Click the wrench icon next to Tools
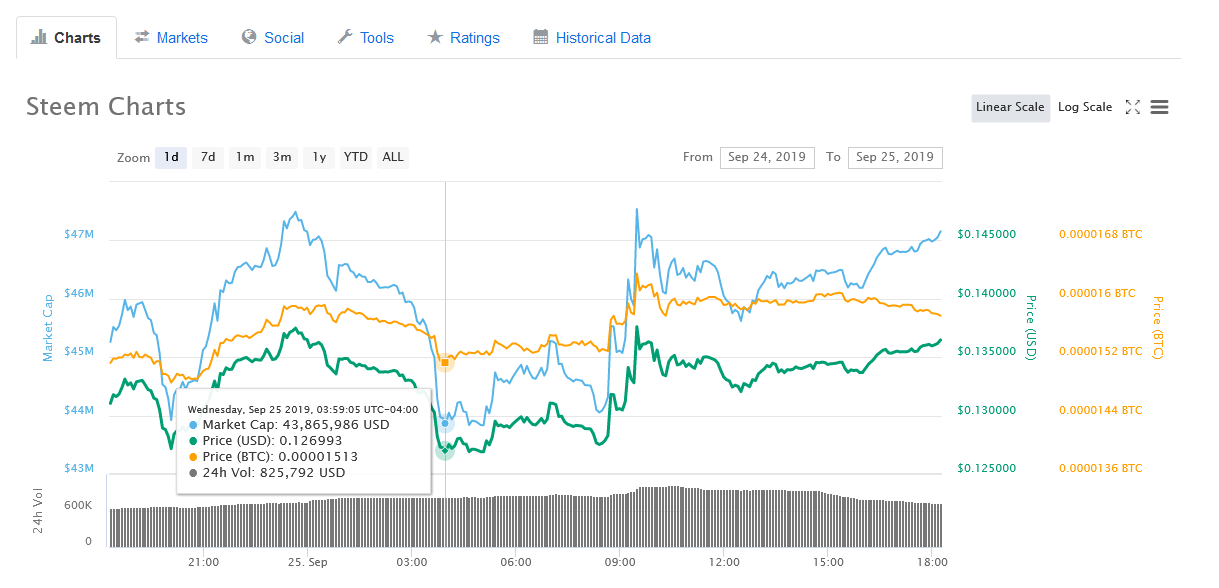The height and width of the screenshot is (588, 1219). (x=345, y=37)
